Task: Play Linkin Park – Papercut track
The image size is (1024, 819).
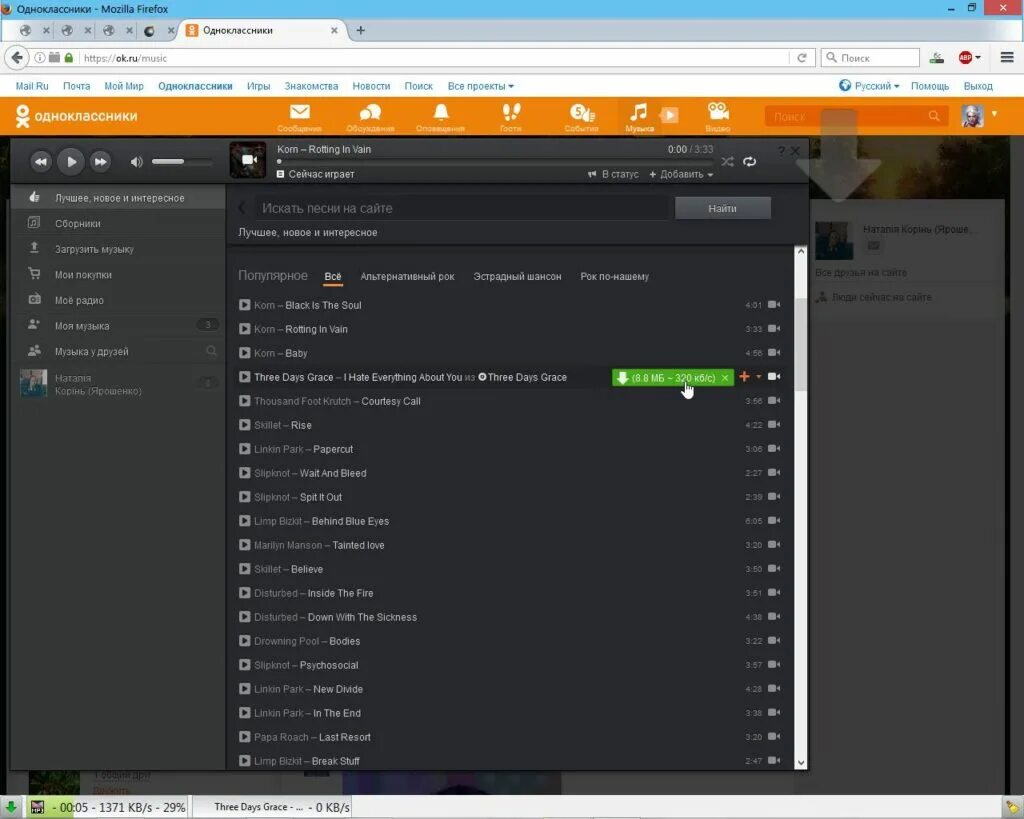Action: tap(244, 449)
